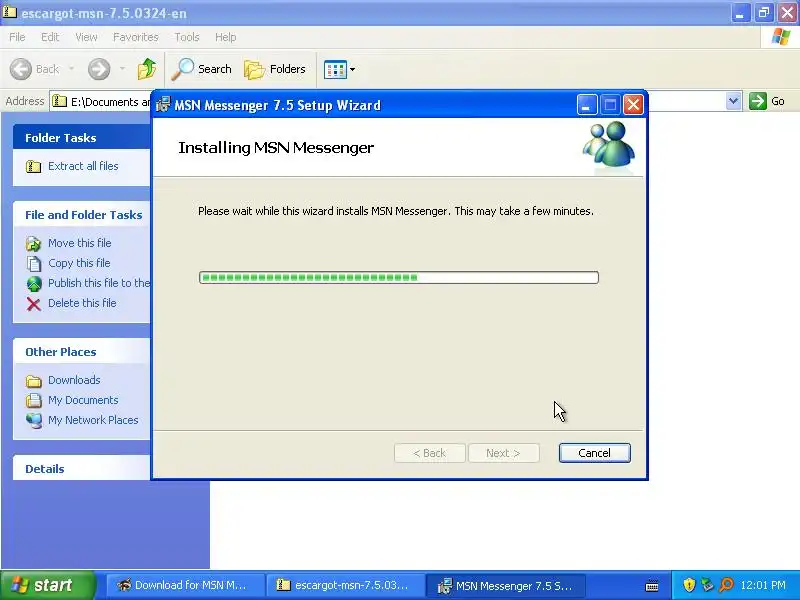Open My Network Places link
The width and height of the screenshot is (800, 600).
(93, 420)
